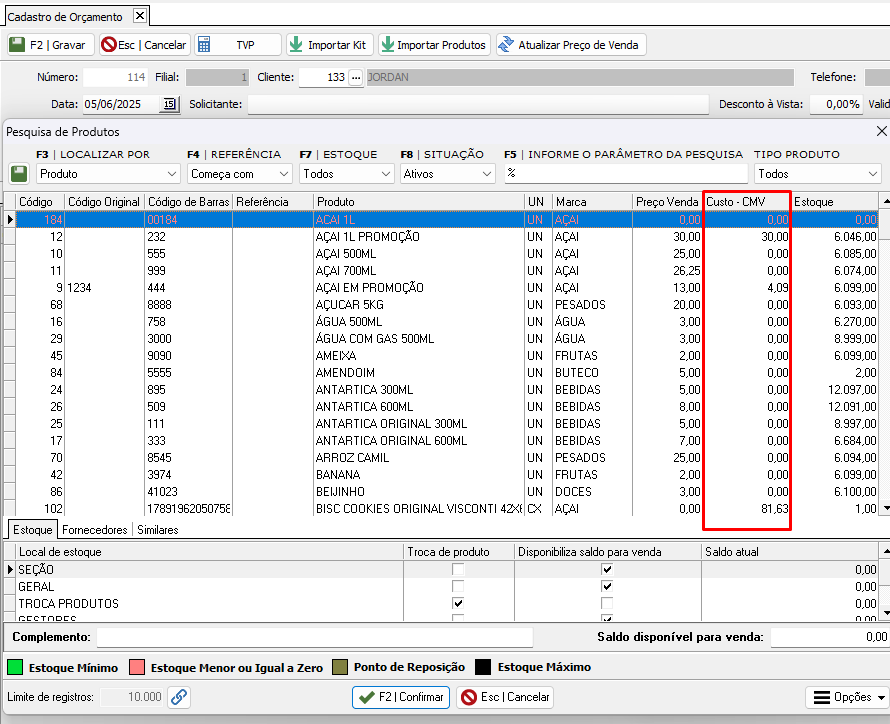Click the Importar Kit toolbar button

[x=329, y=45]
